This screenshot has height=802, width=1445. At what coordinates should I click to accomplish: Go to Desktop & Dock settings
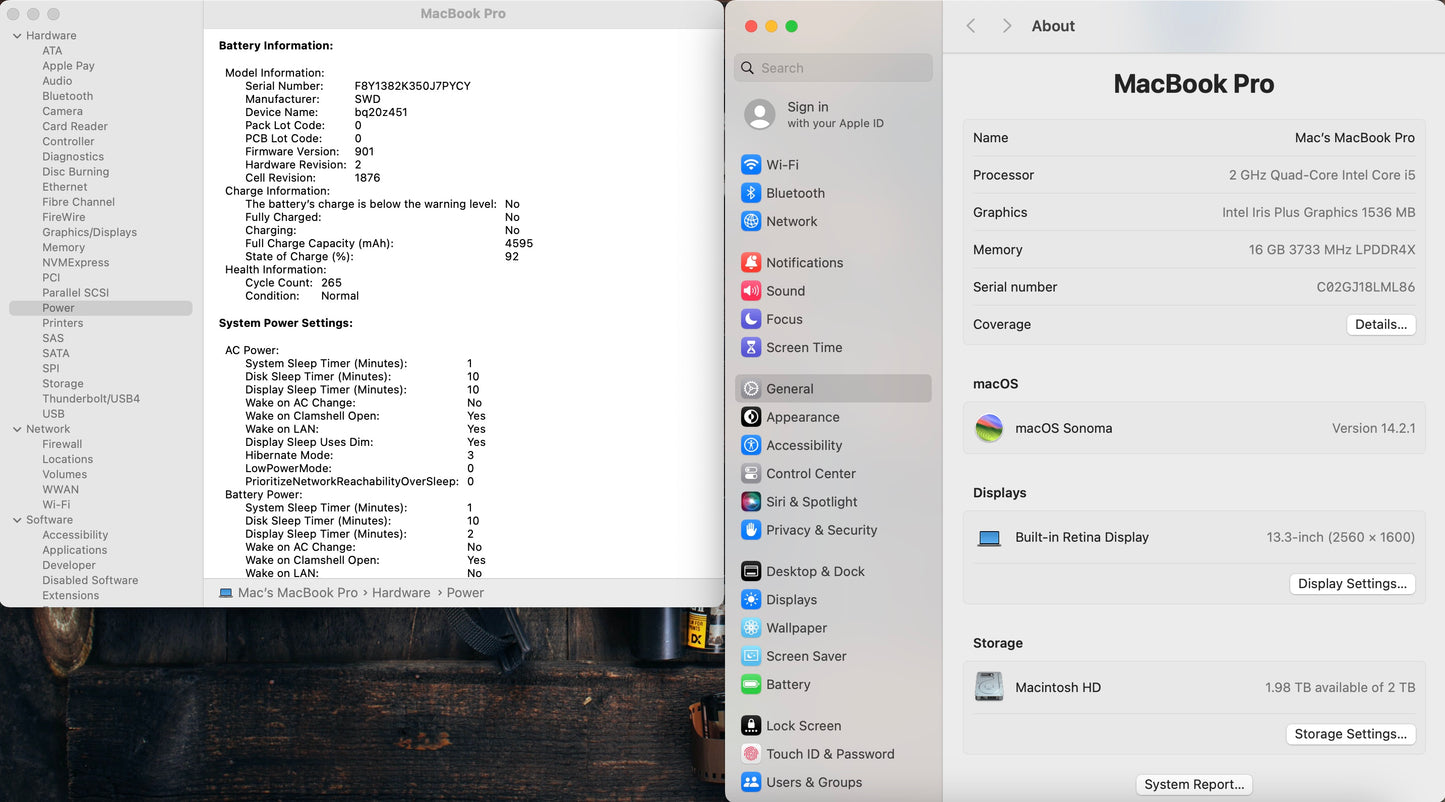click(x=815, y=572)
